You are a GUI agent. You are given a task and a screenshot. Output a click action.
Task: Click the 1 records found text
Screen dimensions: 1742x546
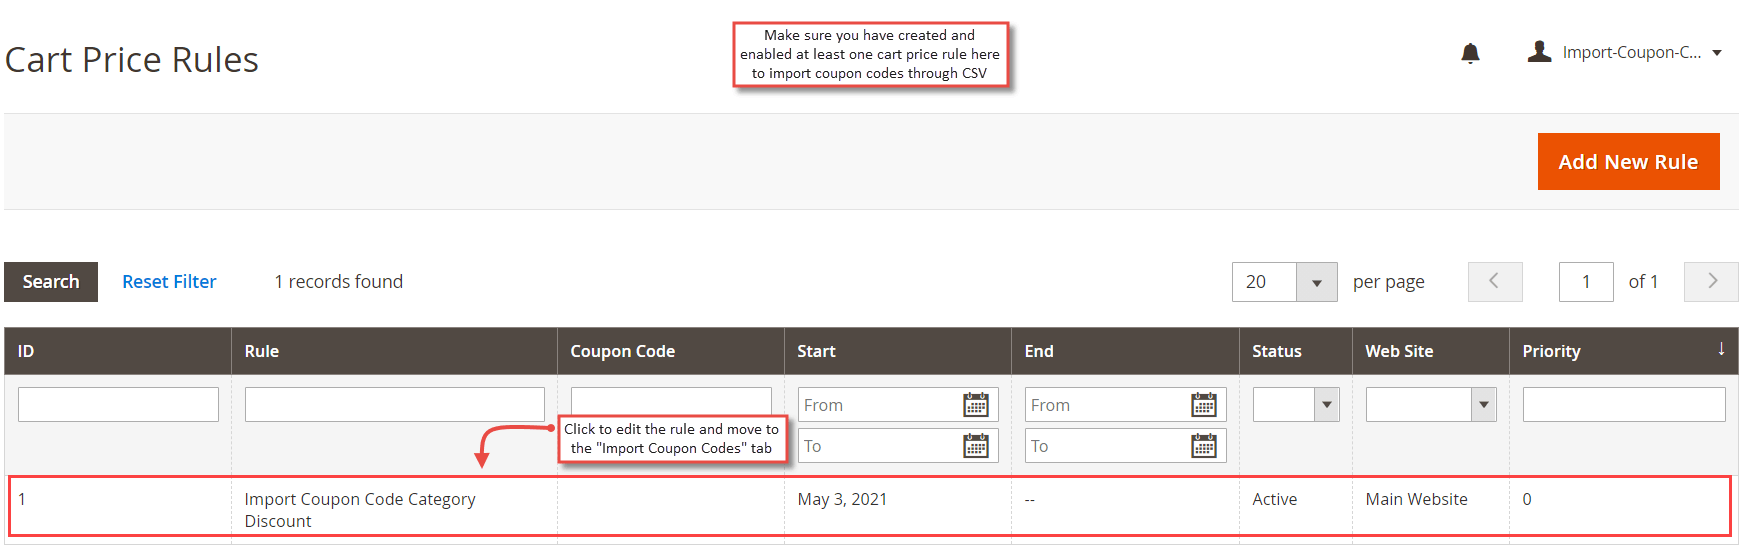pyautogui.click(x=339, y=282)
